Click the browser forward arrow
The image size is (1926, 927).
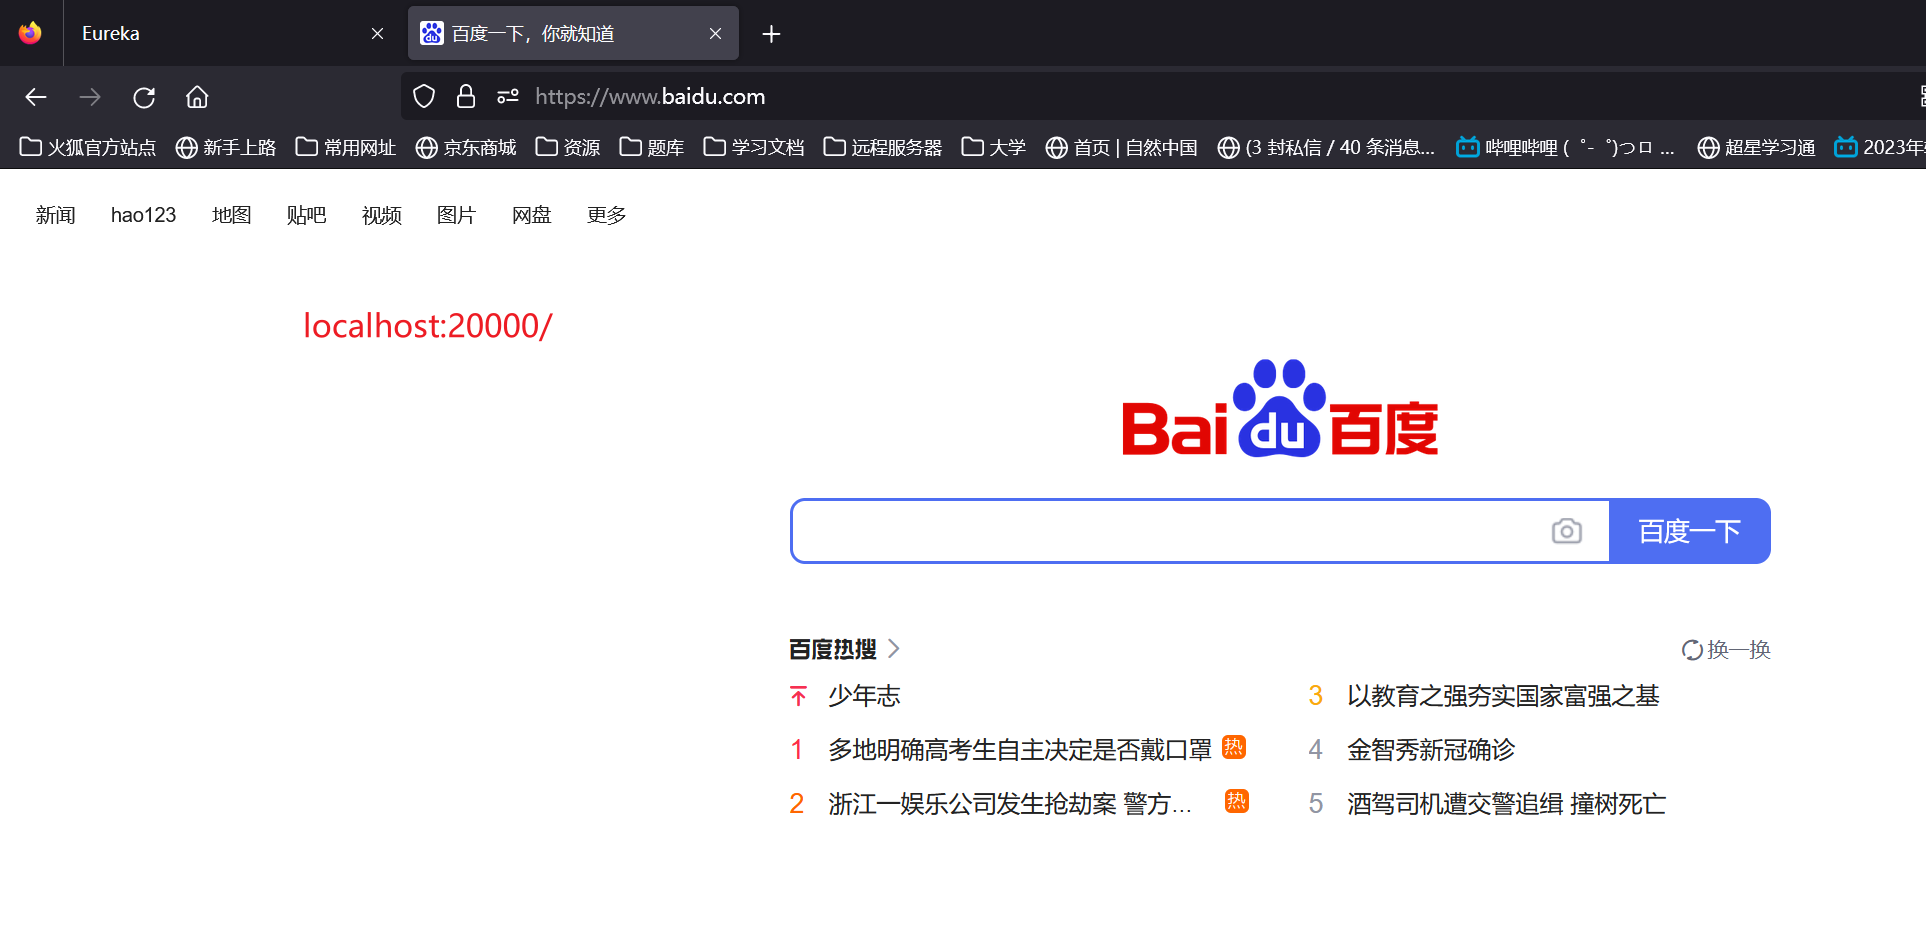pyautogui.click(x=90, y=97)
